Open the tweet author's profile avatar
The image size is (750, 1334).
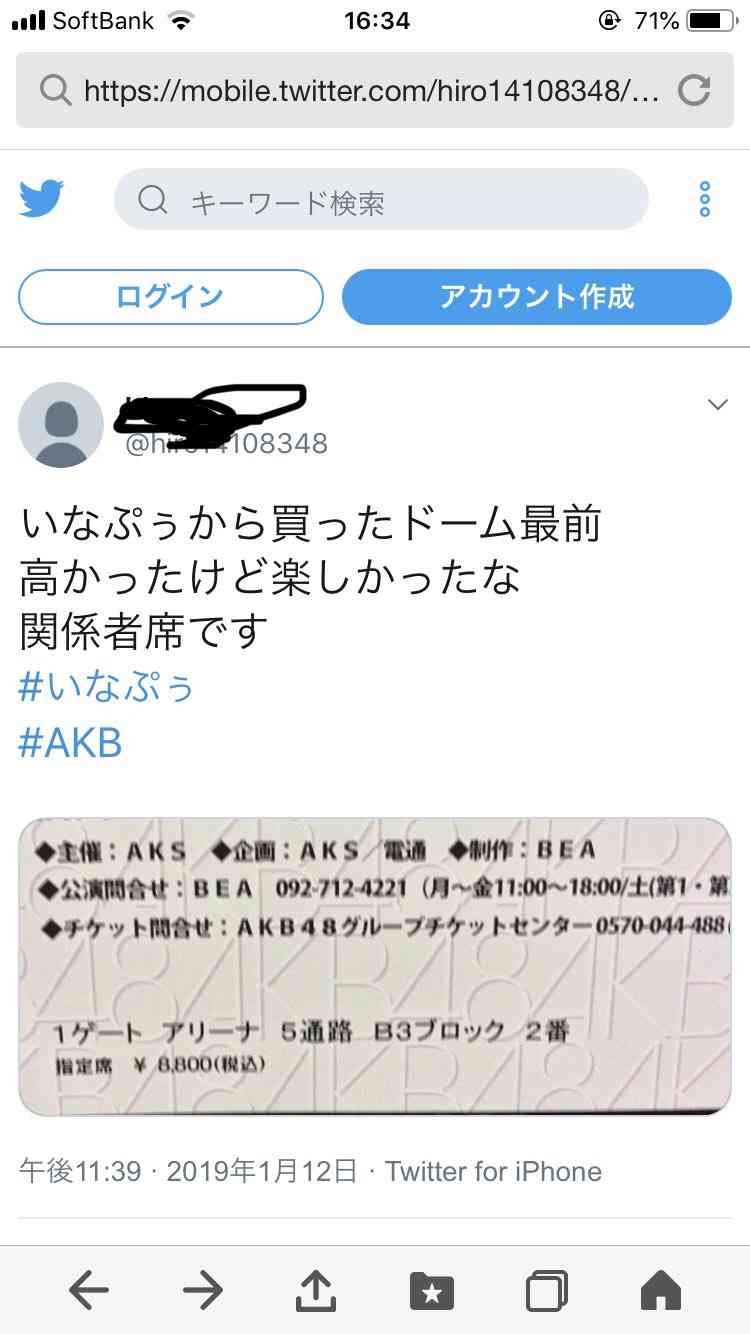tap(61, 425)
